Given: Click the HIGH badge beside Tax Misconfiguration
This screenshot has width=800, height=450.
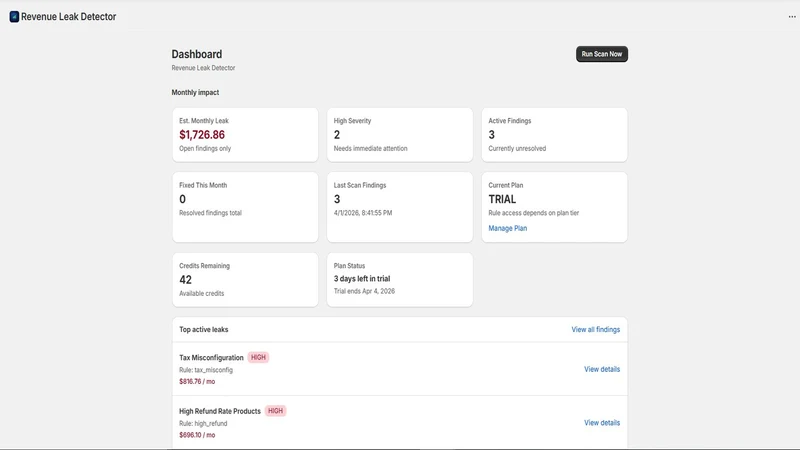Looking at the screenshot, I should click(258, 358).
